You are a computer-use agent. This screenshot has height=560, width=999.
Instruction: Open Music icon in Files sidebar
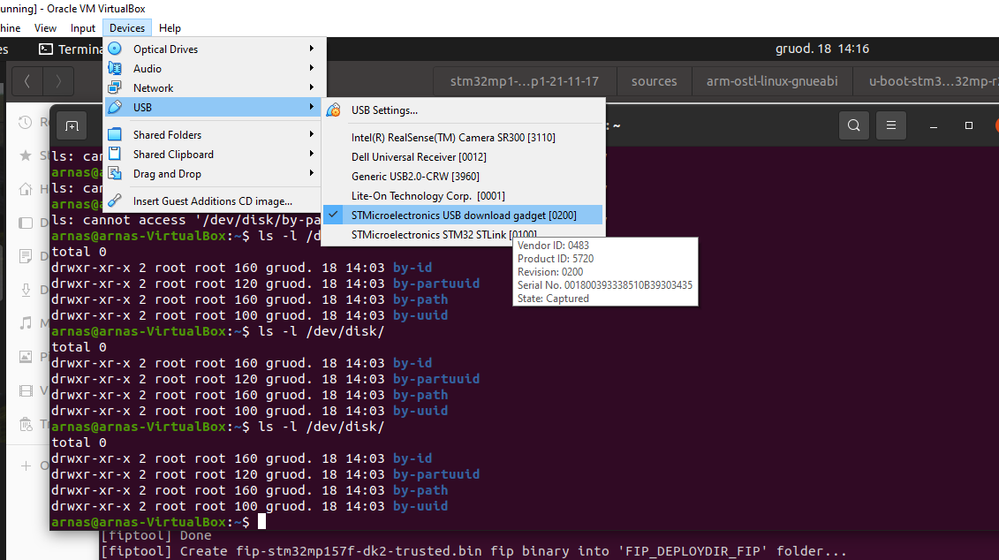[x=25, y=323]
